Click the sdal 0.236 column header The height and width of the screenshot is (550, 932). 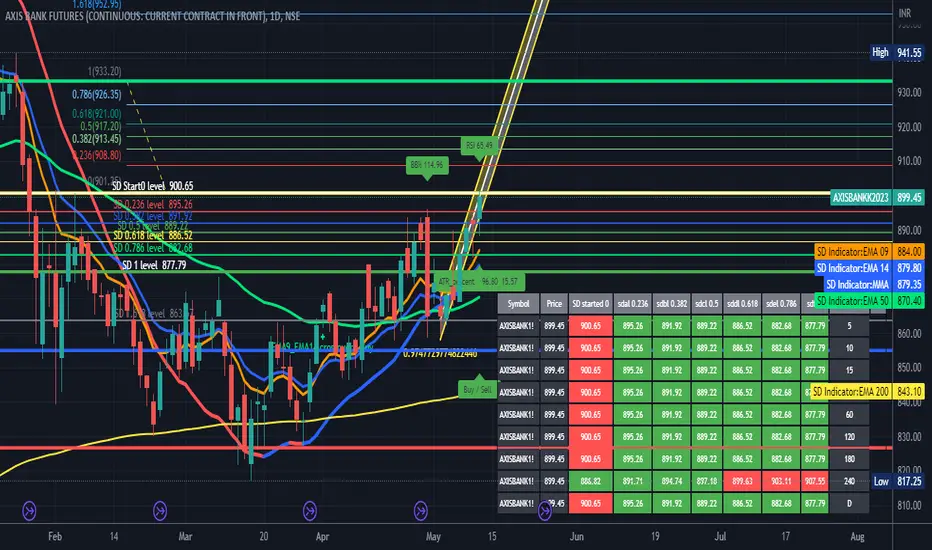[x=632, y=304]
